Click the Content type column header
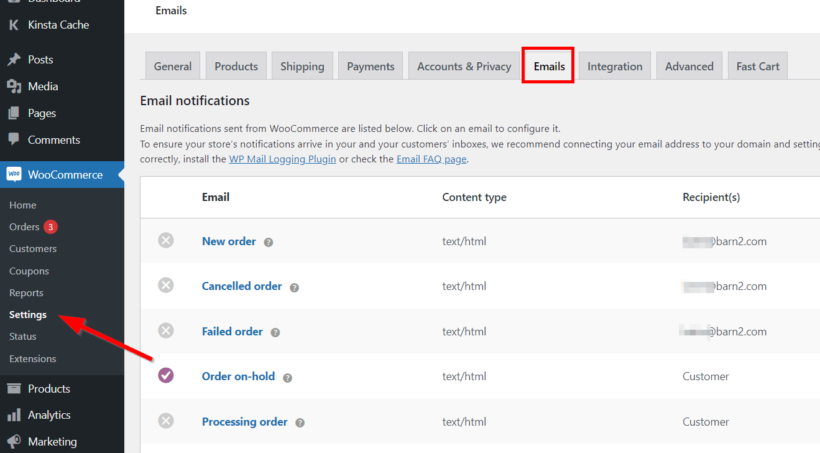Viewport: 820px width, 453px height. click(474, 197)
